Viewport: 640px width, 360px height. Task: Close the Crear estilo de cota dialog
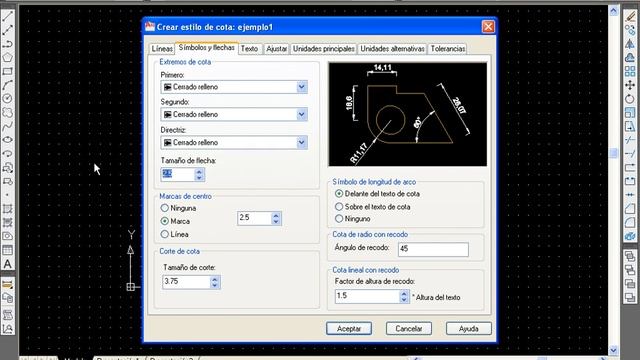(488, 27)
